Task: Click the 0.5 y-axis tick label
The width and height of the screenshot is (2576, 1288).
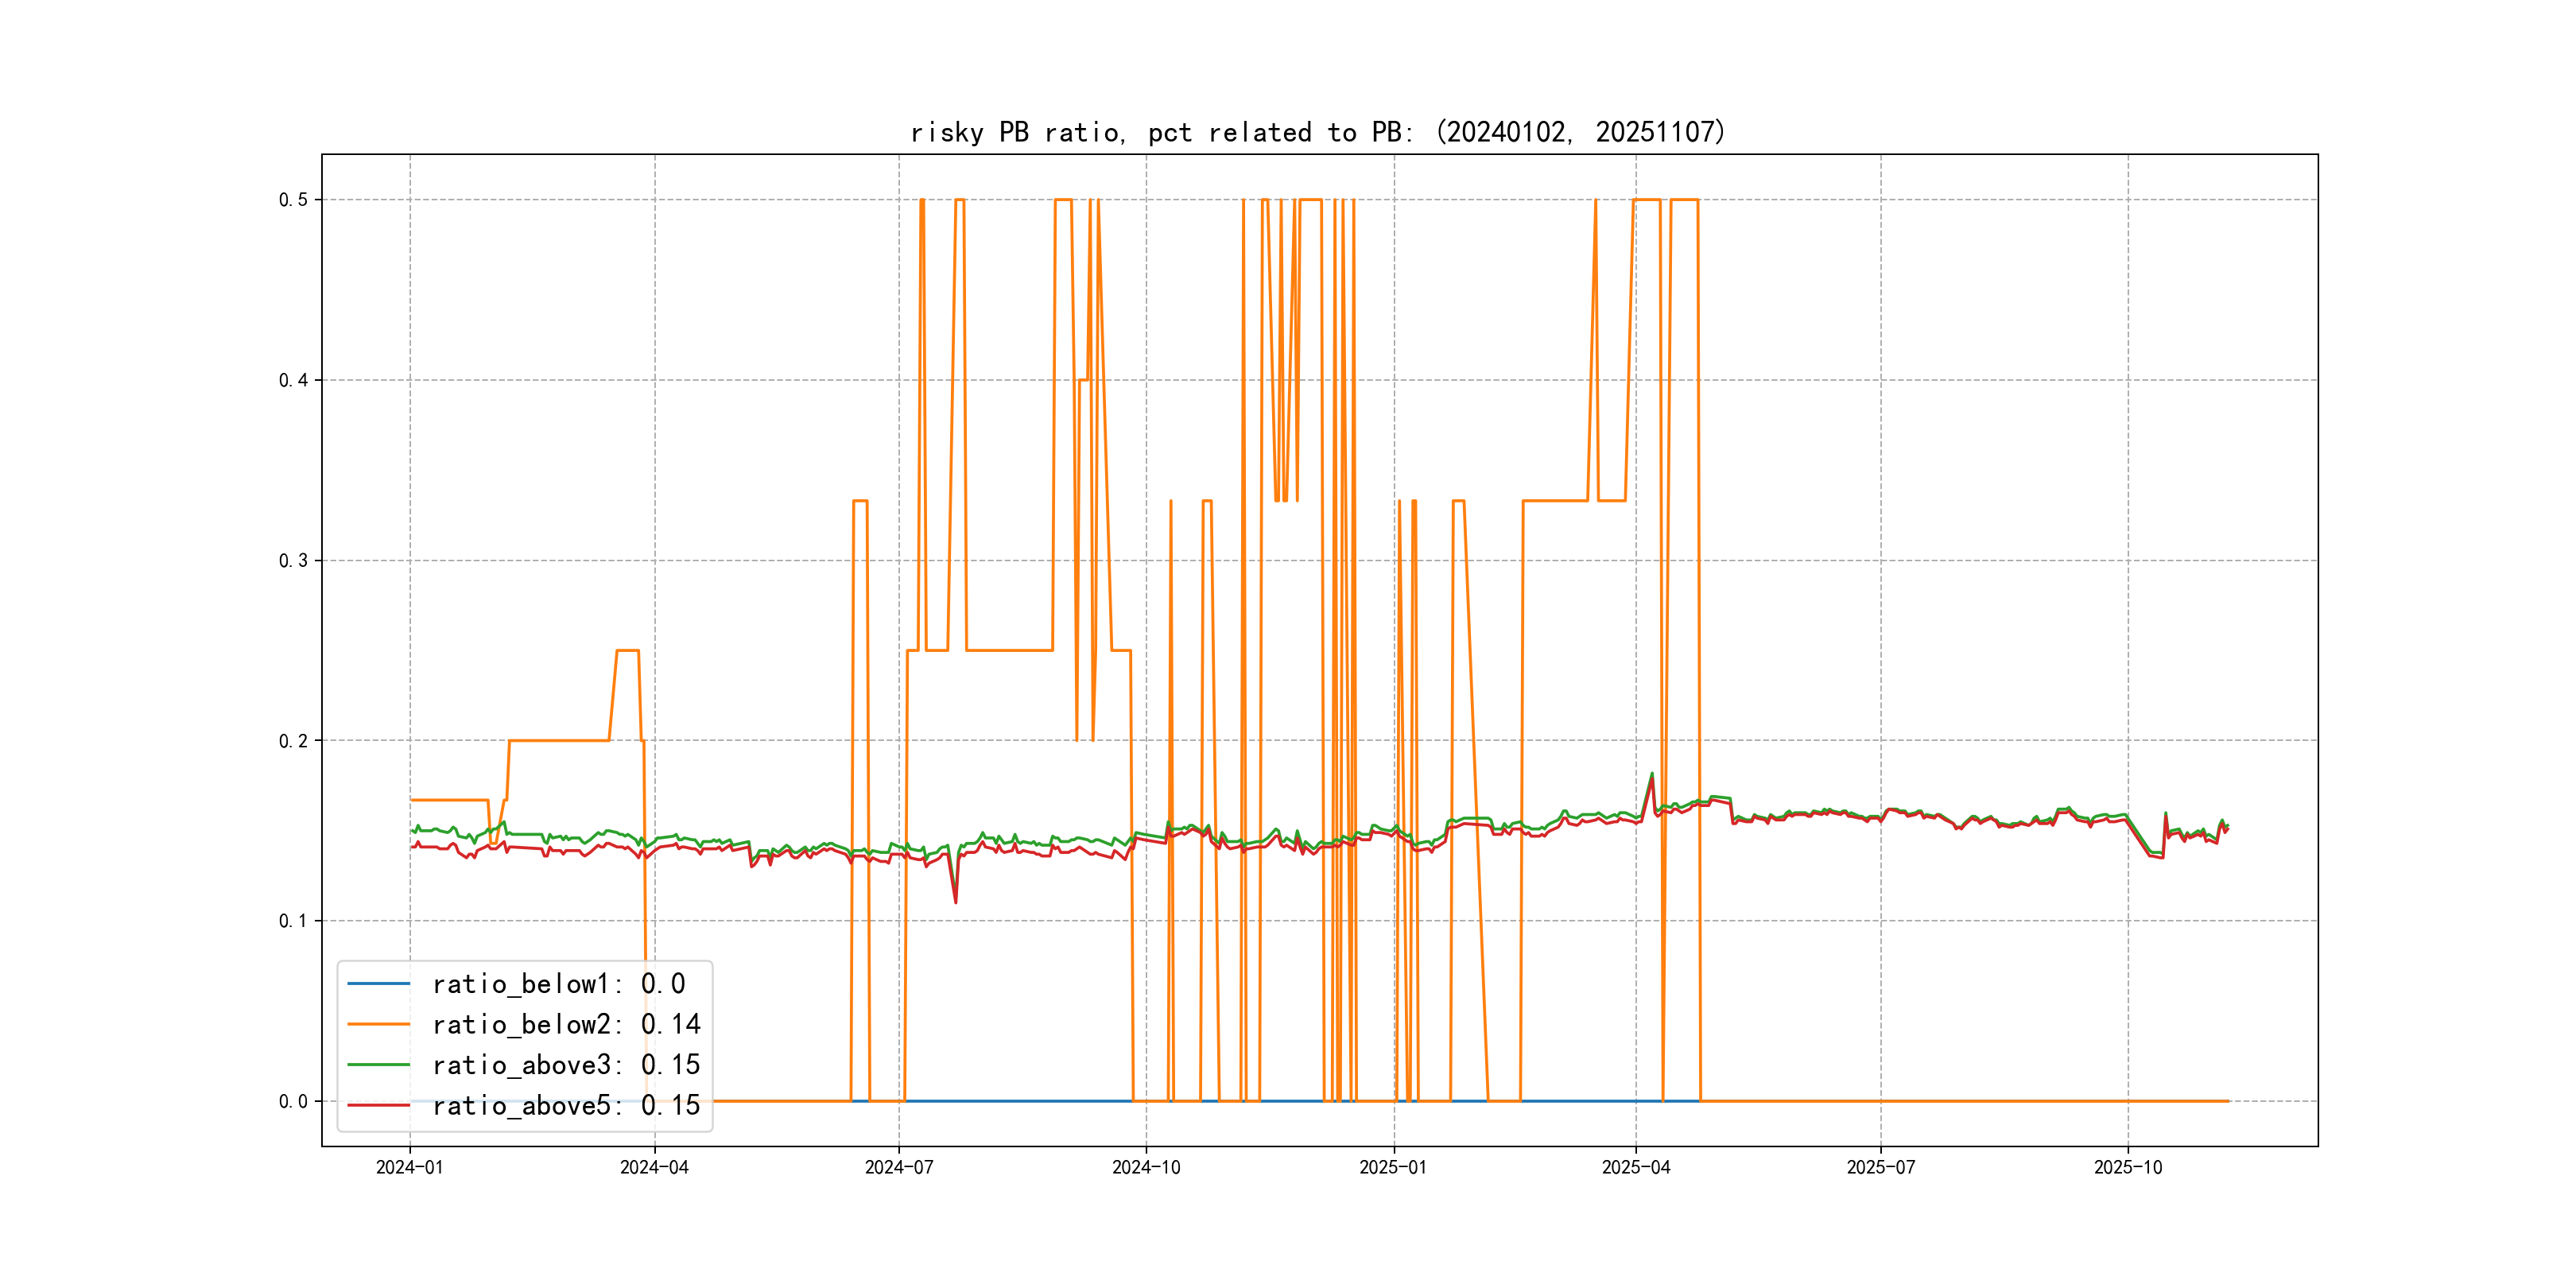Action: tap(293, 200)
